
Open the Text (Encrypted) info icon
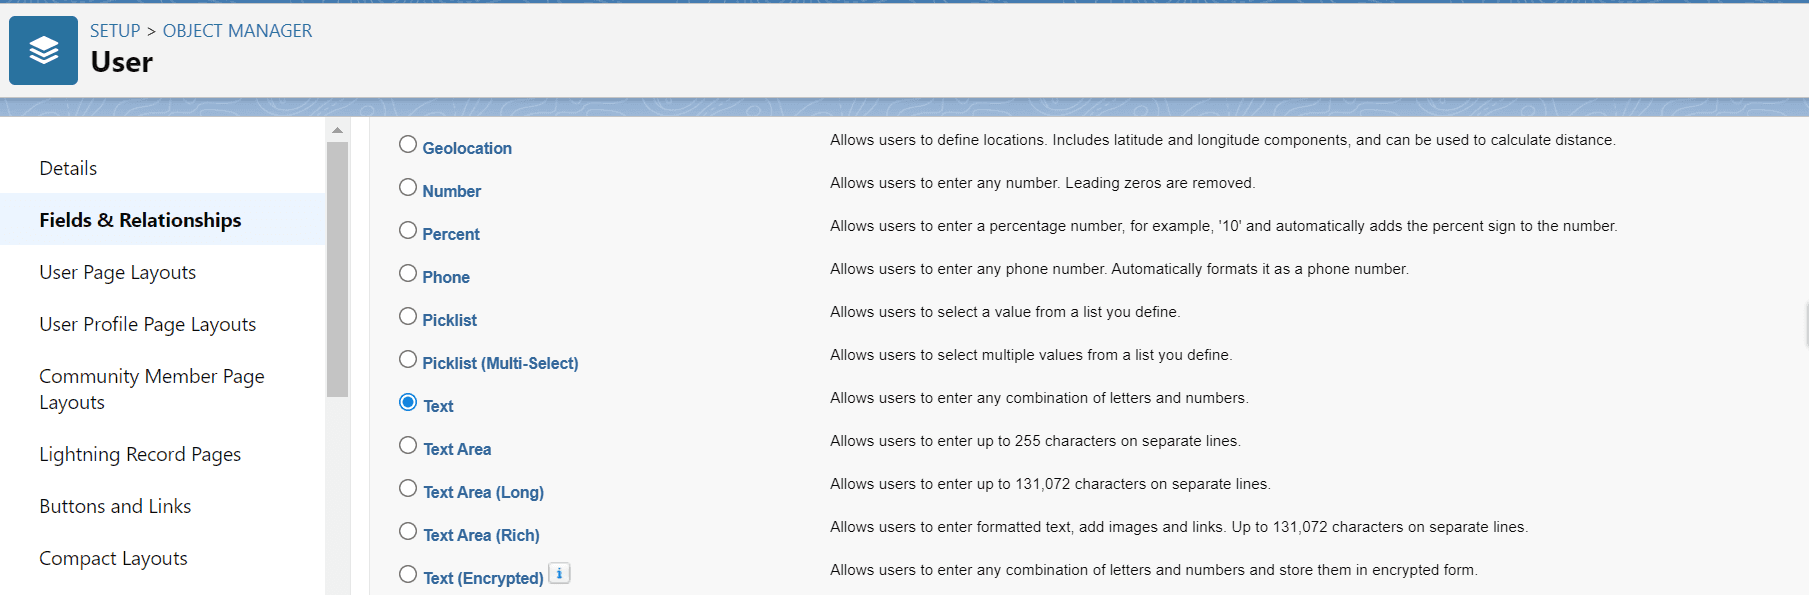560,574
